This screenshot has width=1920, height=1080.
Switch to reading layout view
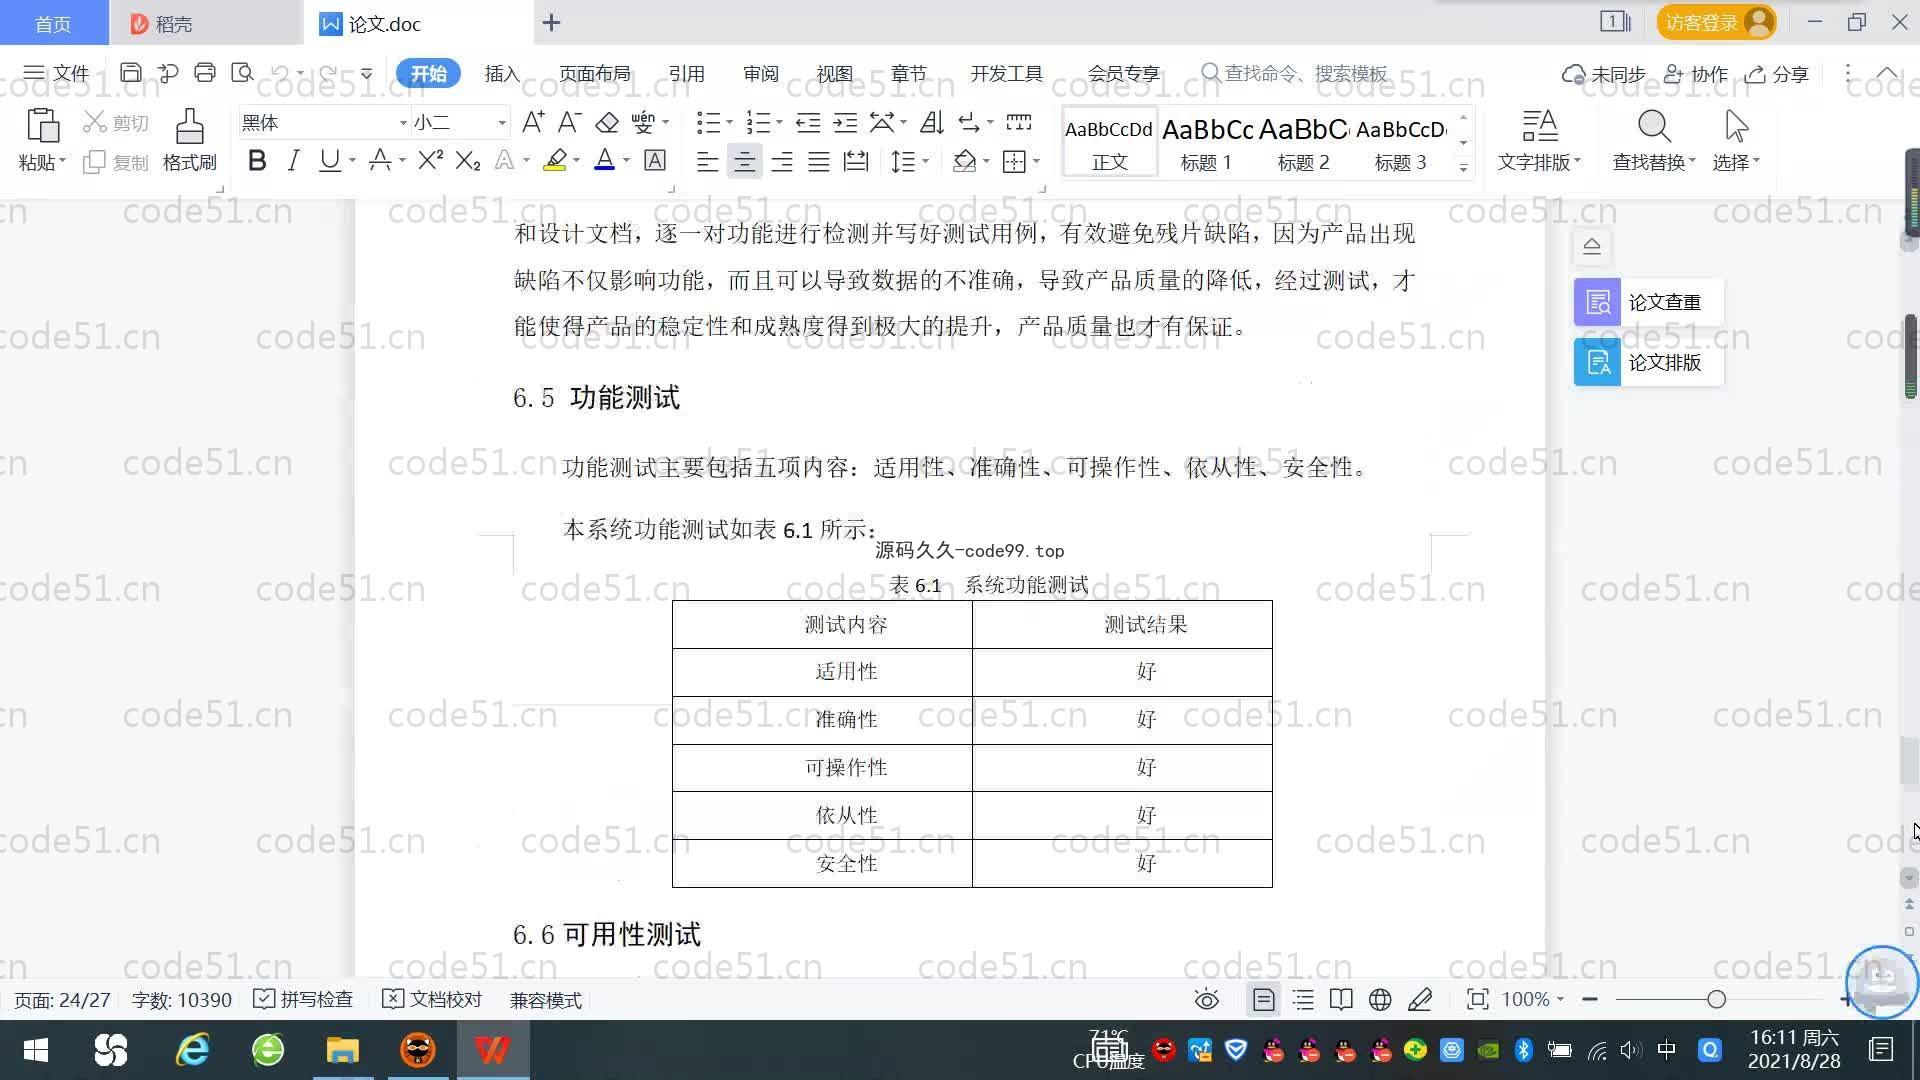tap(1341, 1000)
